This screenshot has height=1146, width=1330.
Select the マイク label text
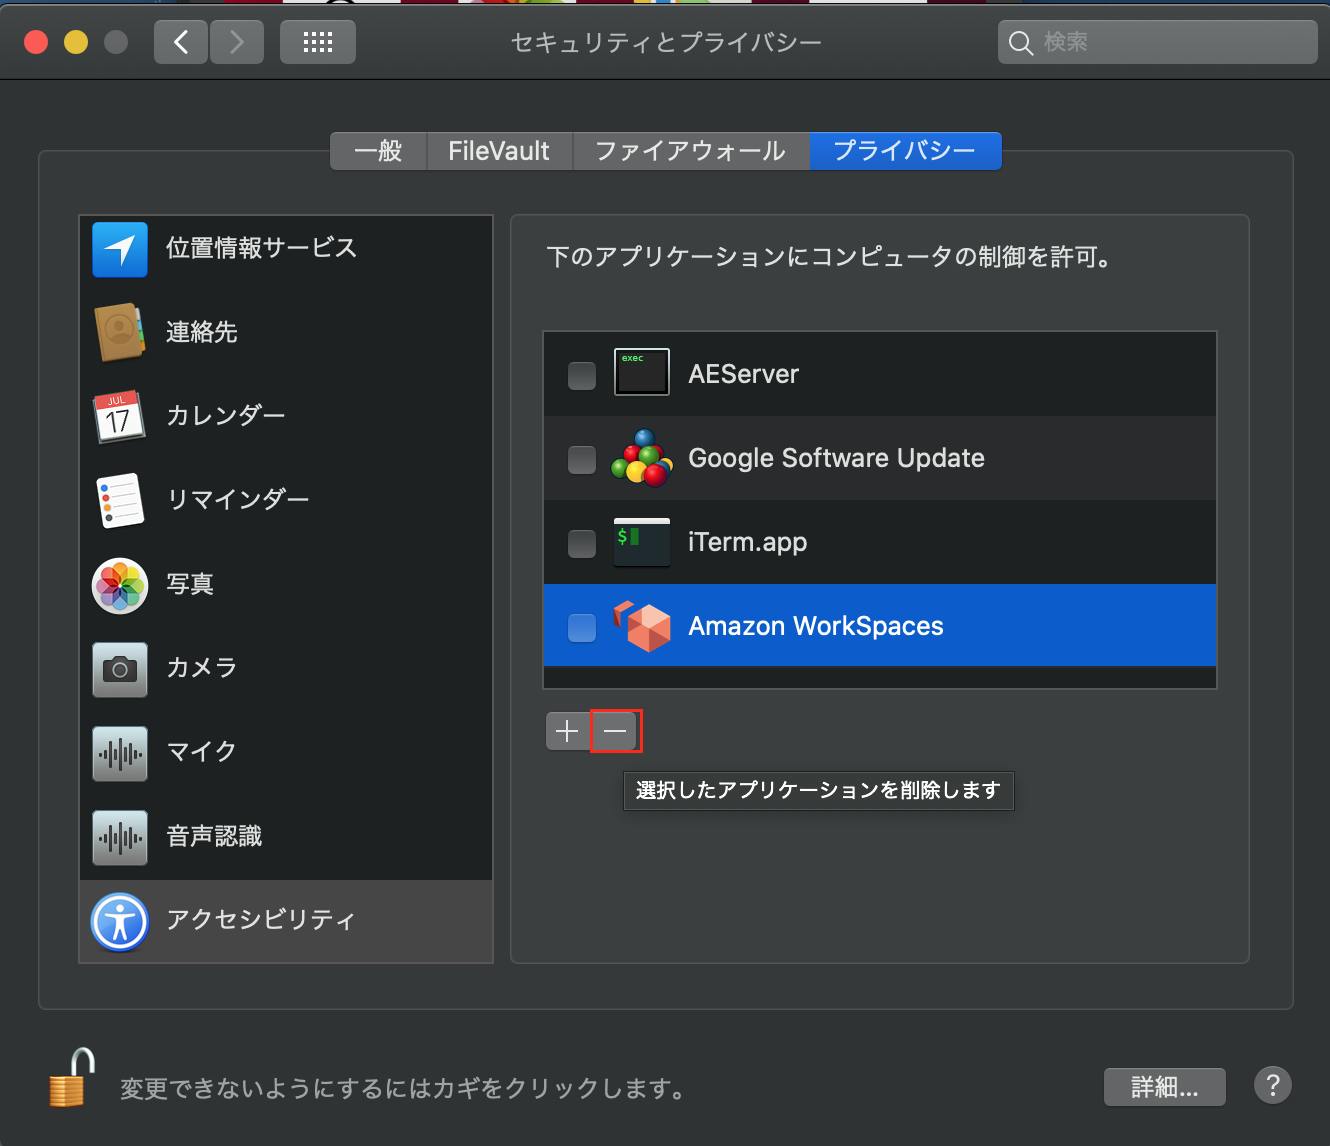[202, 752]
